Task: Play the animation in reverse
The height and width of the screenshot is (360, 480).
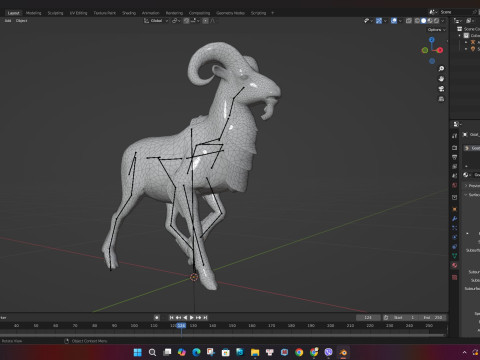Action: [x=185, y=317]
